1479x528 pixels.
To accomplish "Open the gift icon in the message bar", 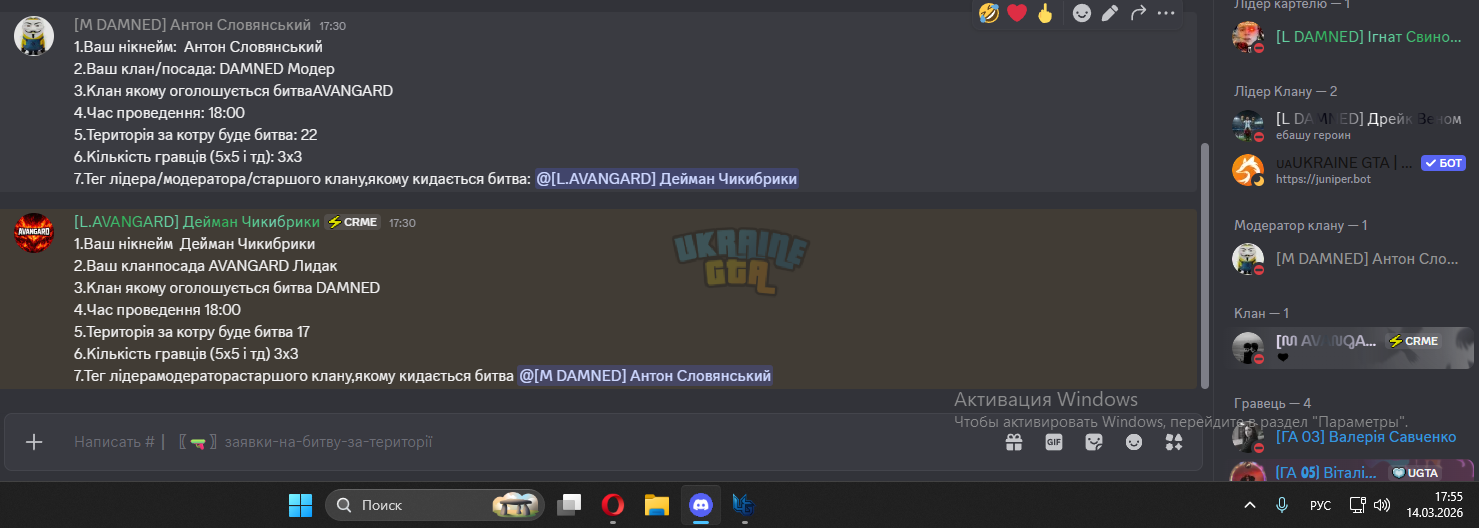I will [x=1014, y=442].
